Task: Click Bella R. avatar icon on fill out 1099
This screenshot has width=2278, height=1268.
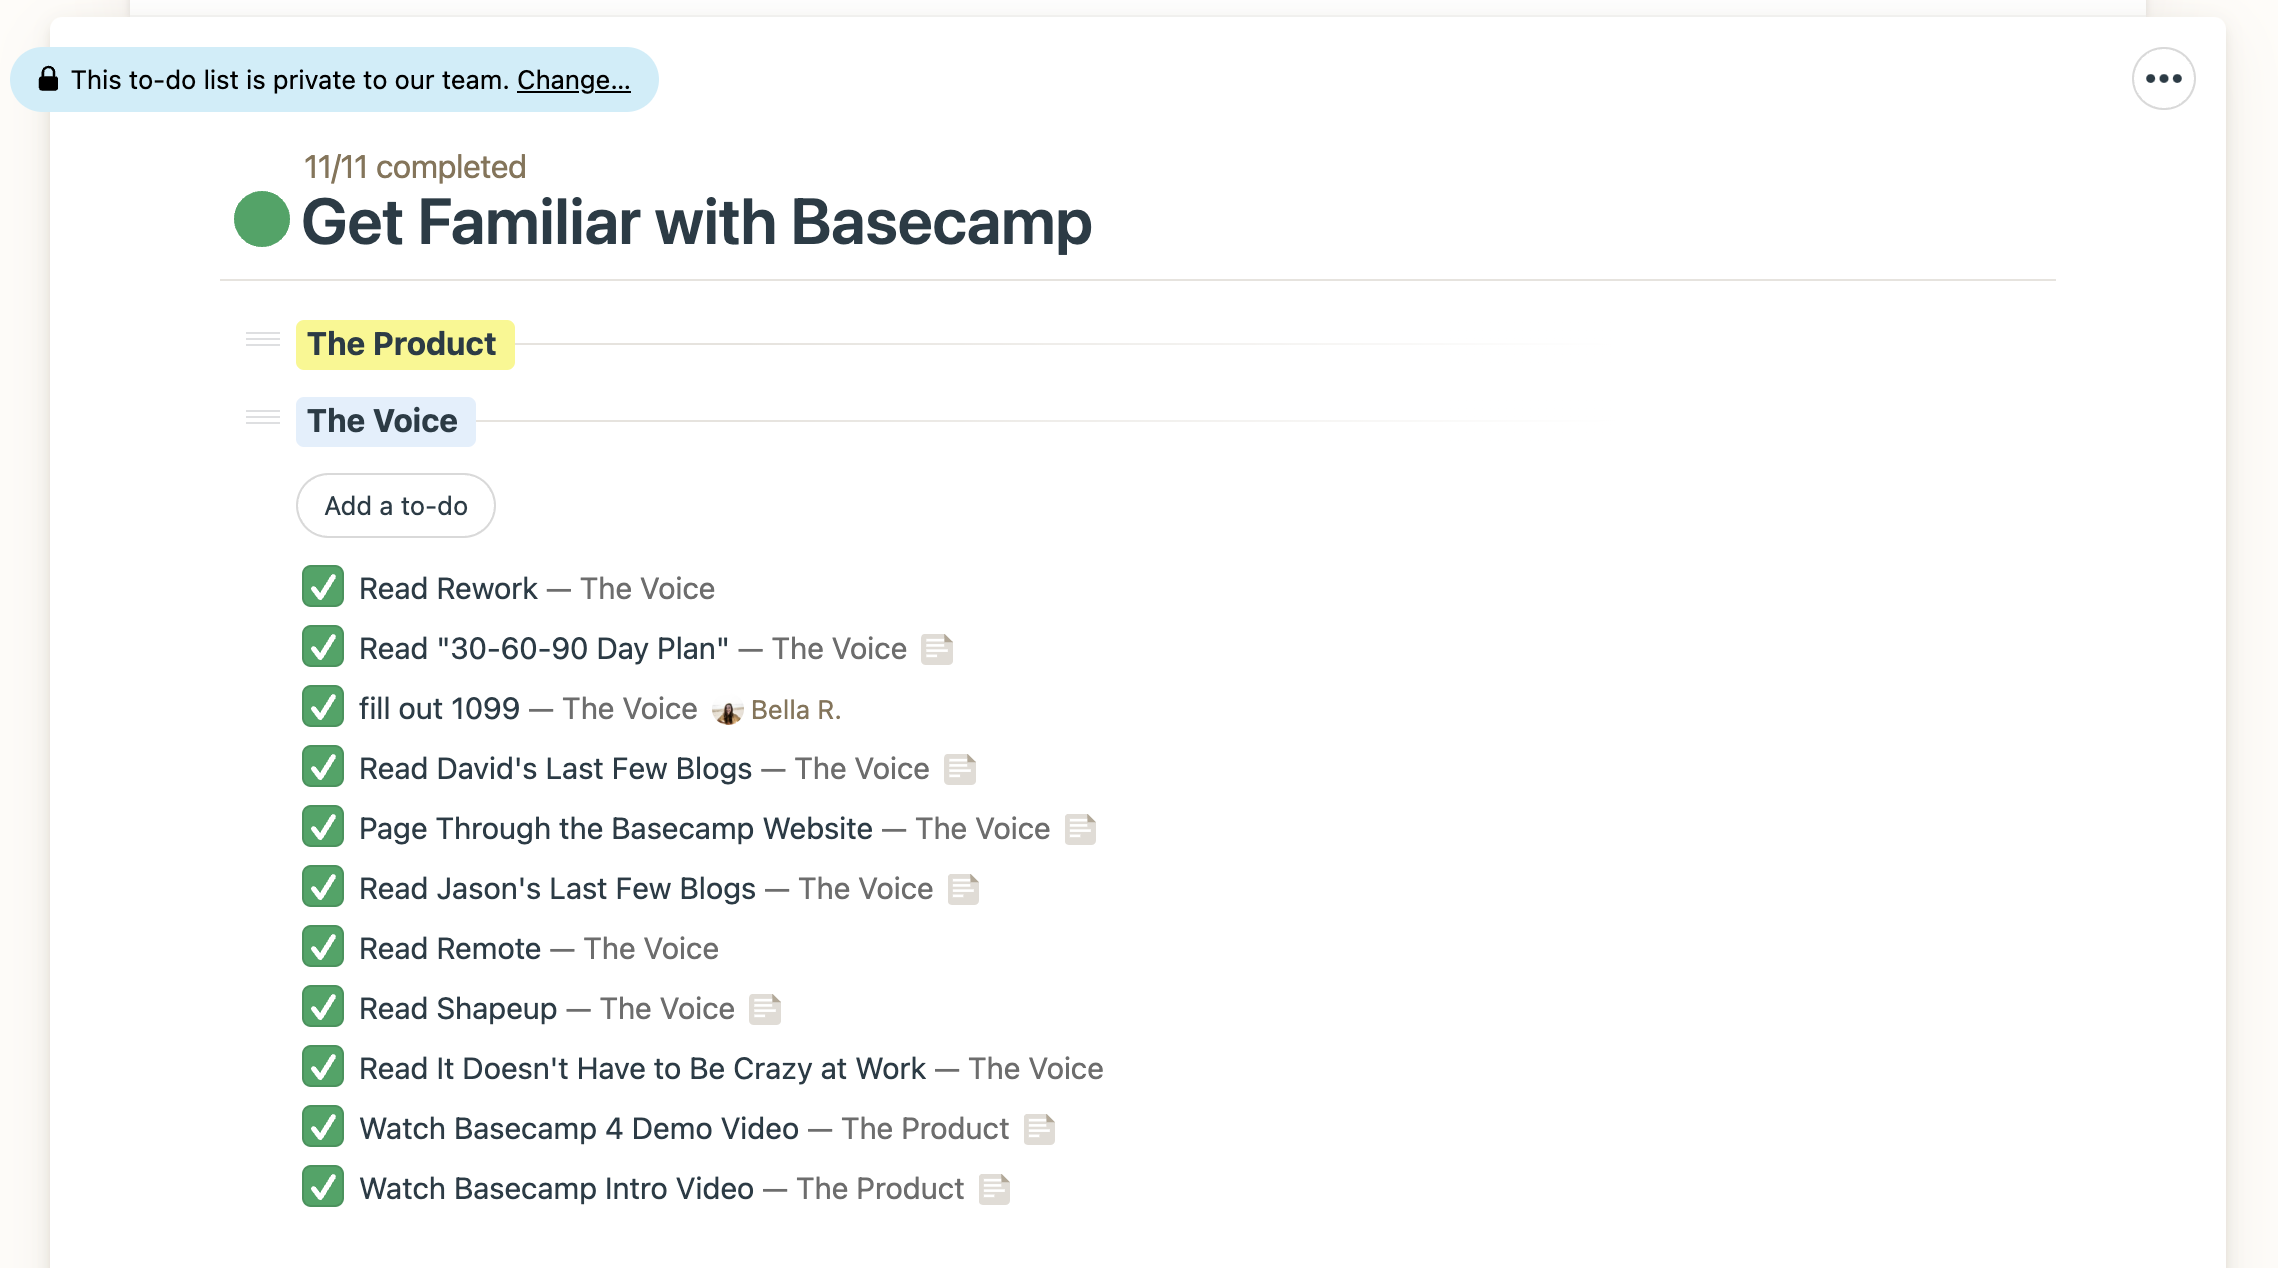Action: click(x=724, y=711)
